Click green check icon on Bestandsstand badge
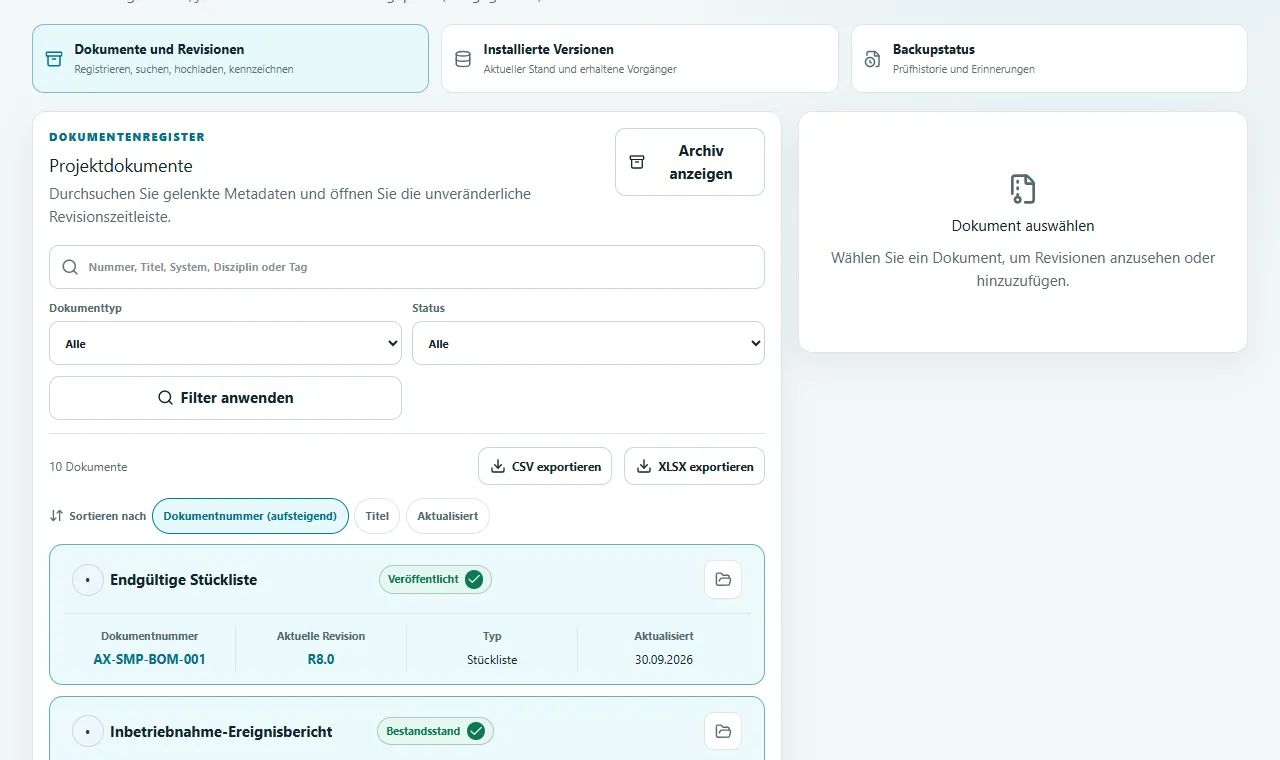This screenshot has width=1280, height=760. (476, 731)
